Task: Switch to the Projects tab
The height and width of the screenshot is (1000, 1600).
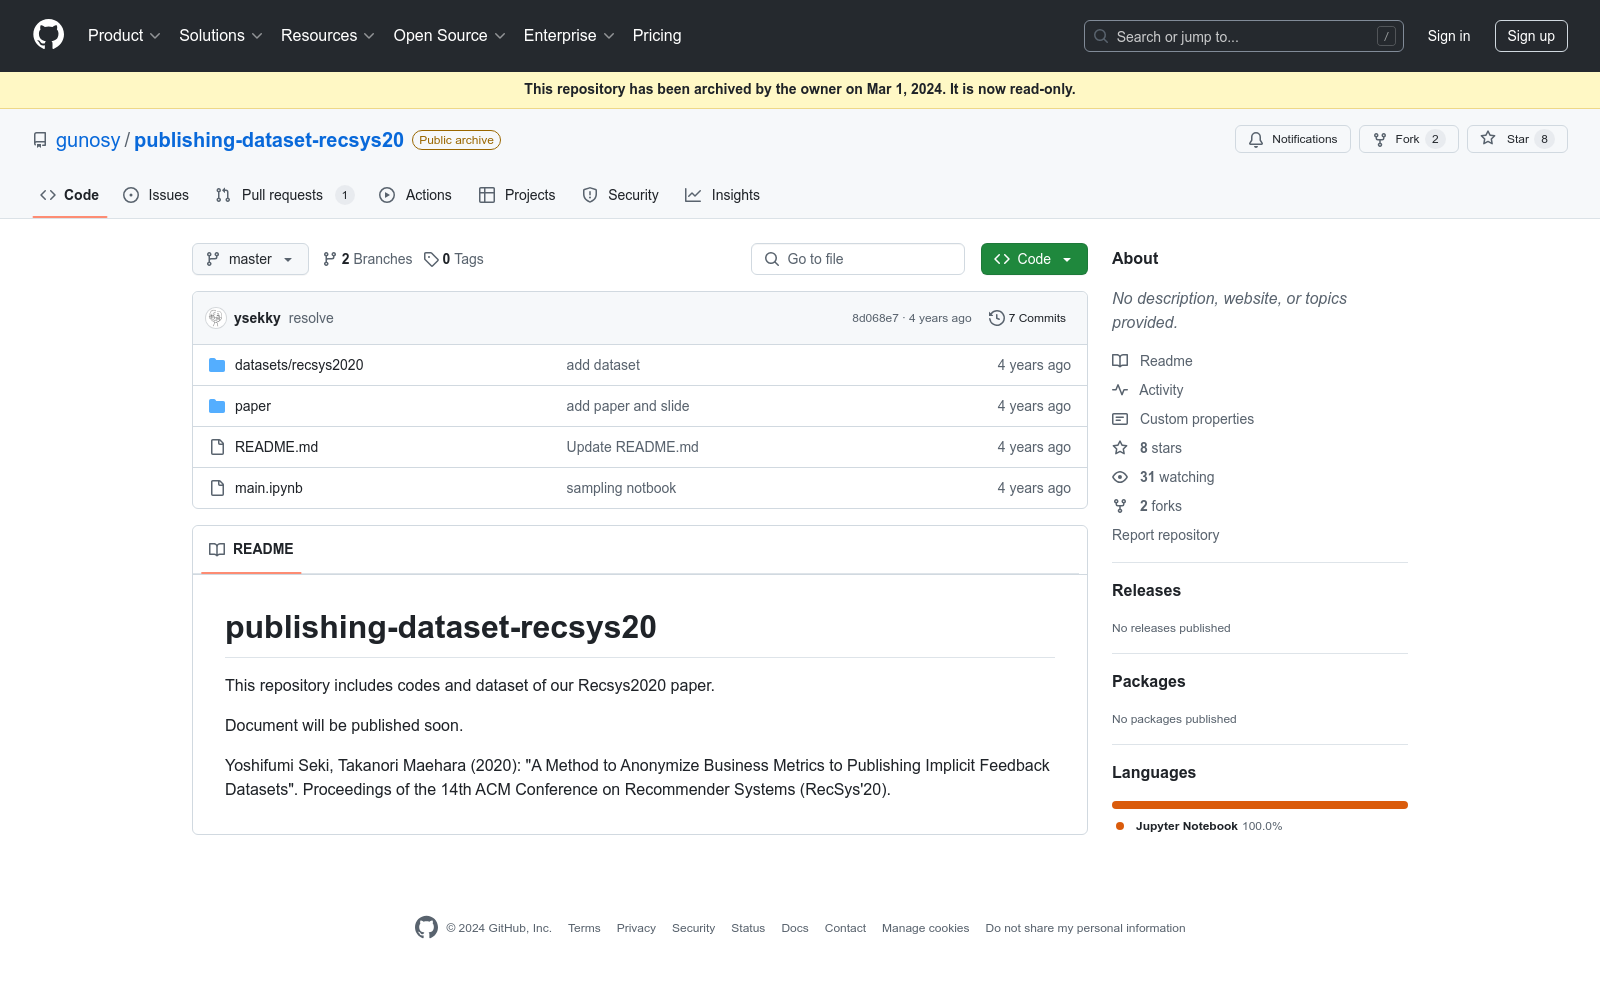Action: pyautogui.click(x=517, y=195)
